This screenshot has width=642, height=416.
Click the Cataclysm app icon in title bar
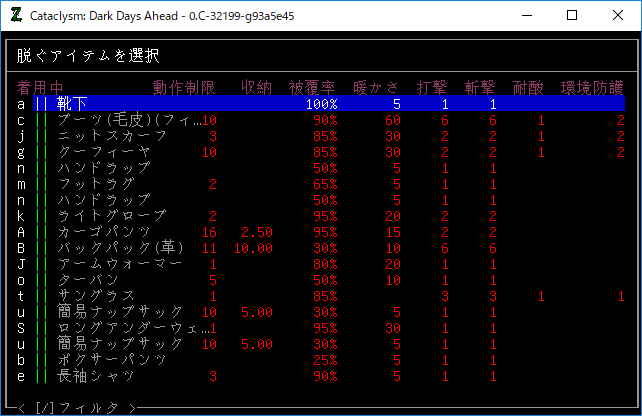point(16,16)
